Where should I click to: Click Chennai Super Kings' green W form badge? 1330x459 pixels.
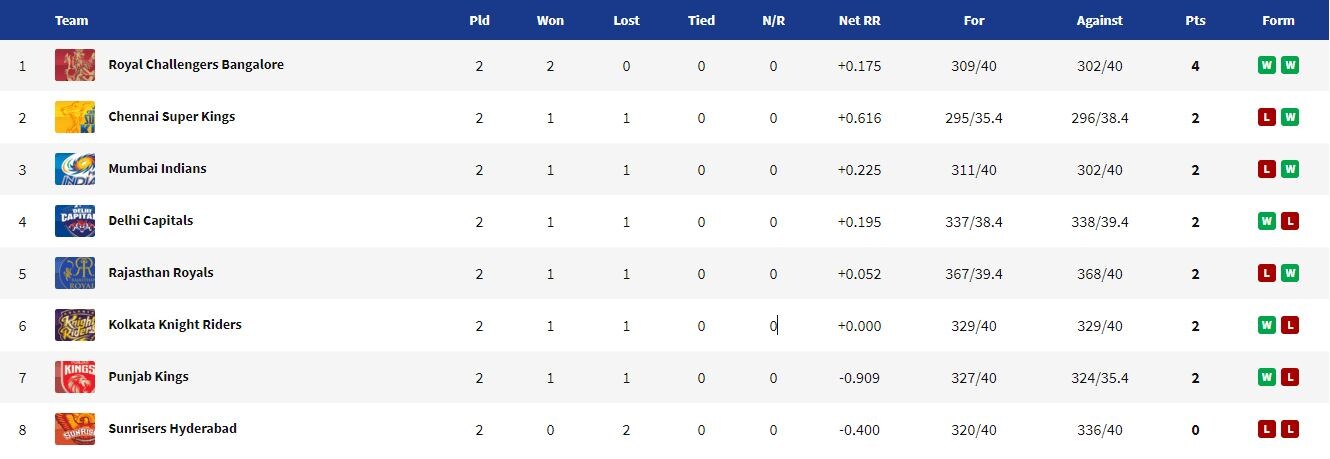[x=1290, y=118]
